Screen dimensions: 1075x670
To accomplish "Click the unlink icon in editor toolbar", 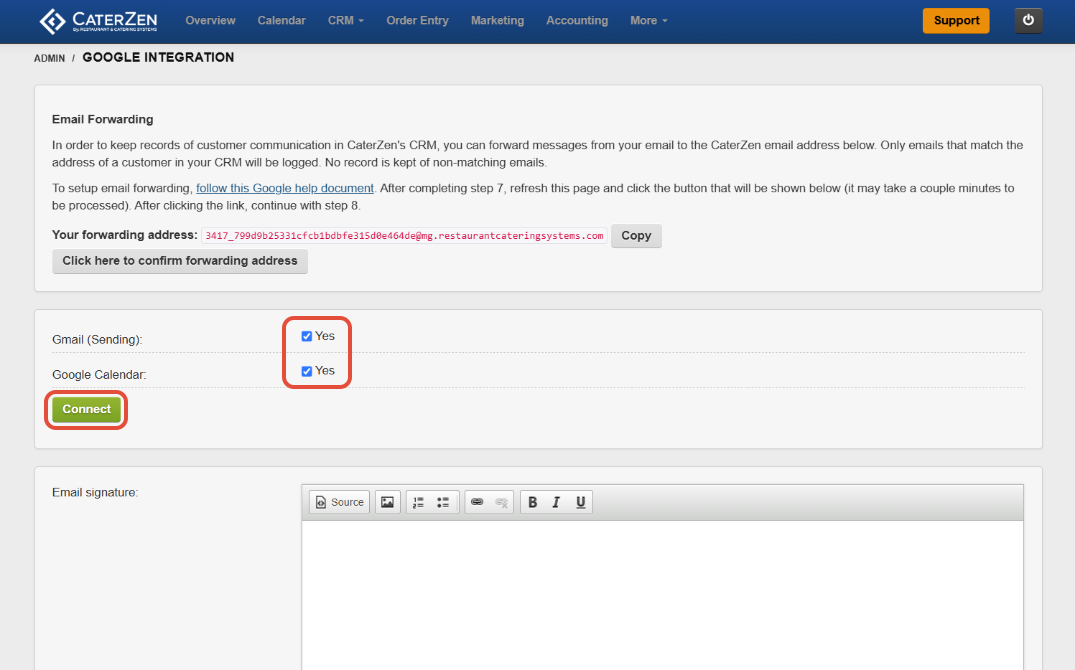I will tap(501, 502).
